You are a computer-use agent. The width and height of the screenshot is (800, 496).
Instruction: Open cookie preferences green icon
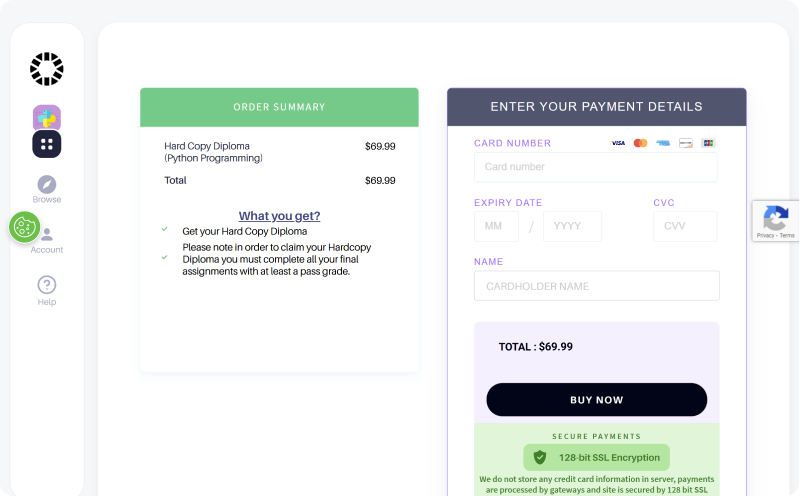click(x=24, y=227)
